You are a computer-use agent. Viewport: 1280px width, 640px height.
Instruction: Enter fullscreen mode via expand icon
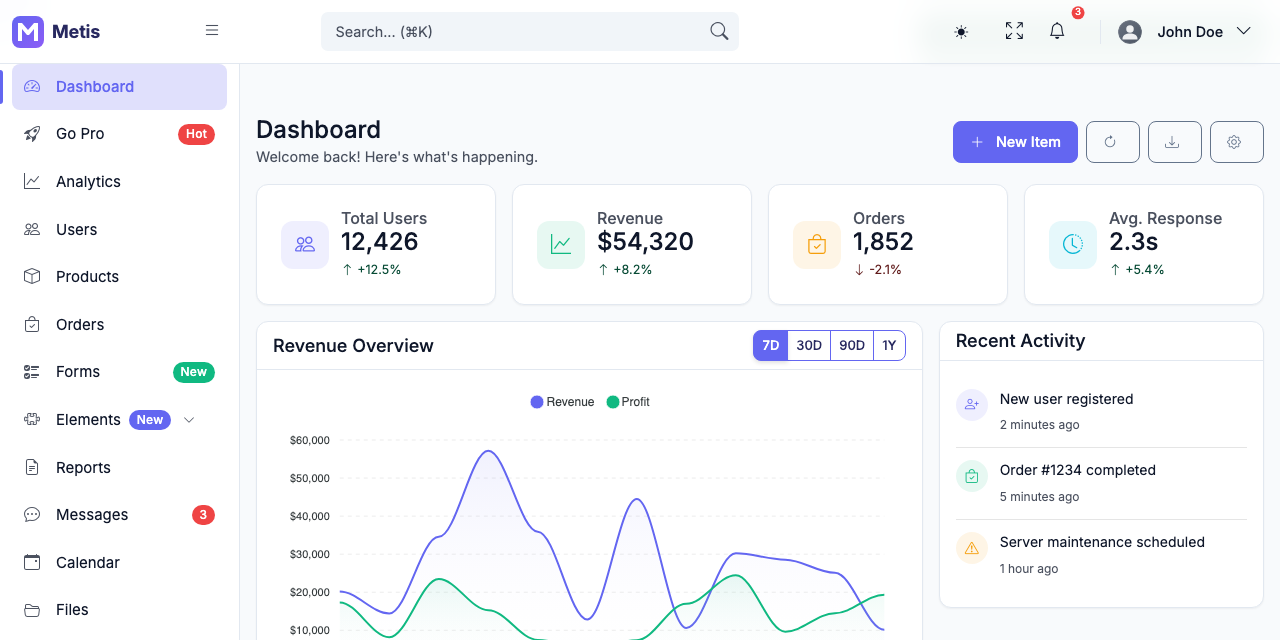pyautogui.click(x=1014, y=31)
